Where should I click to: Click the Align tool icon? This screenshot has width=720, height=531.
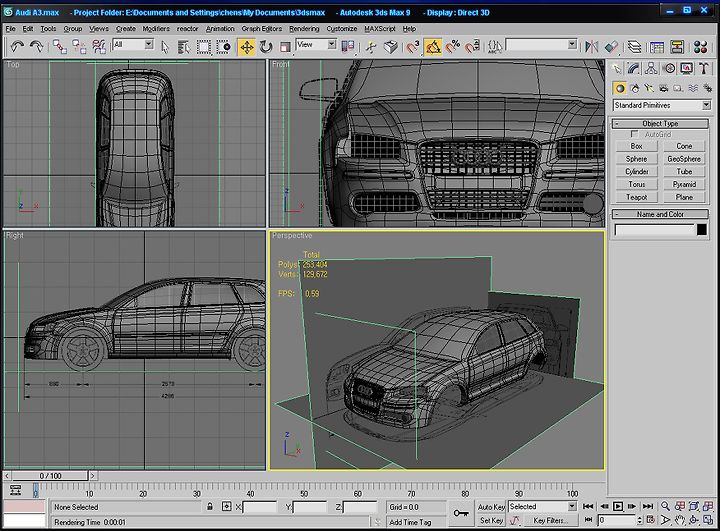tap(611, 46)
